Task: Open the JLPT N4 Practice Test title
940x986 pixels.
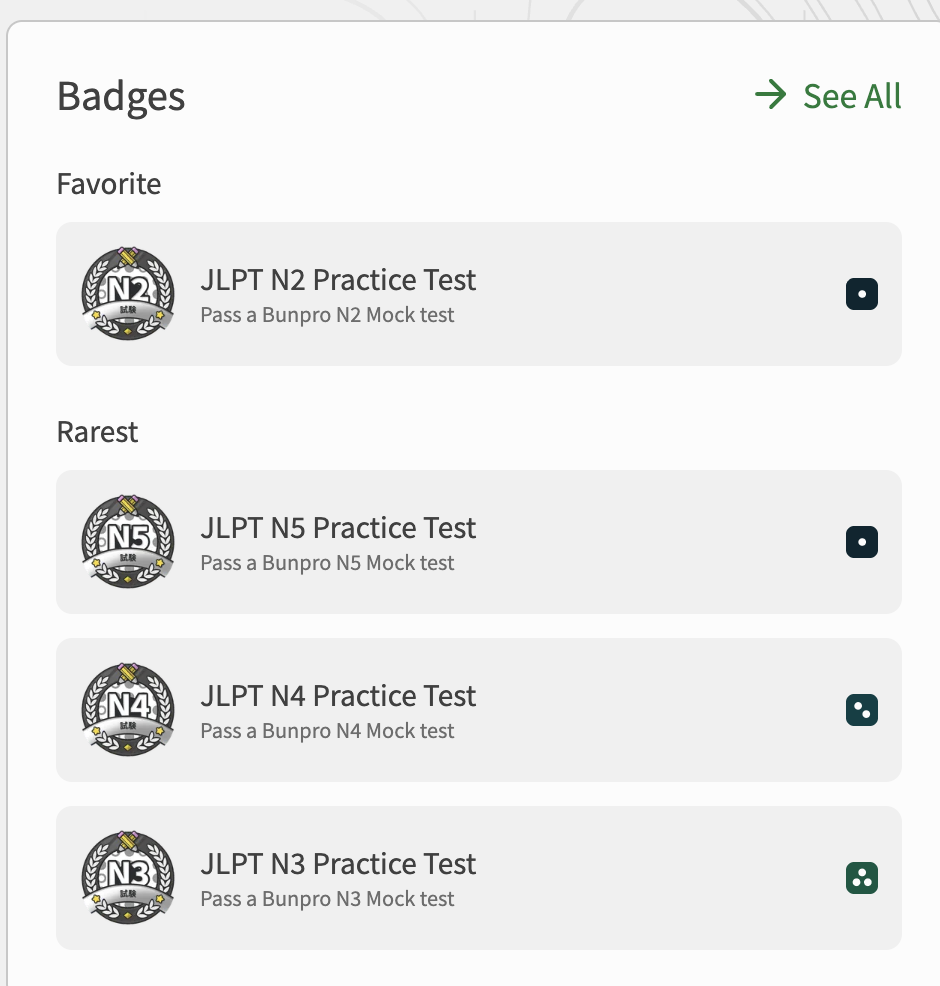Action: tap(338, 696)
